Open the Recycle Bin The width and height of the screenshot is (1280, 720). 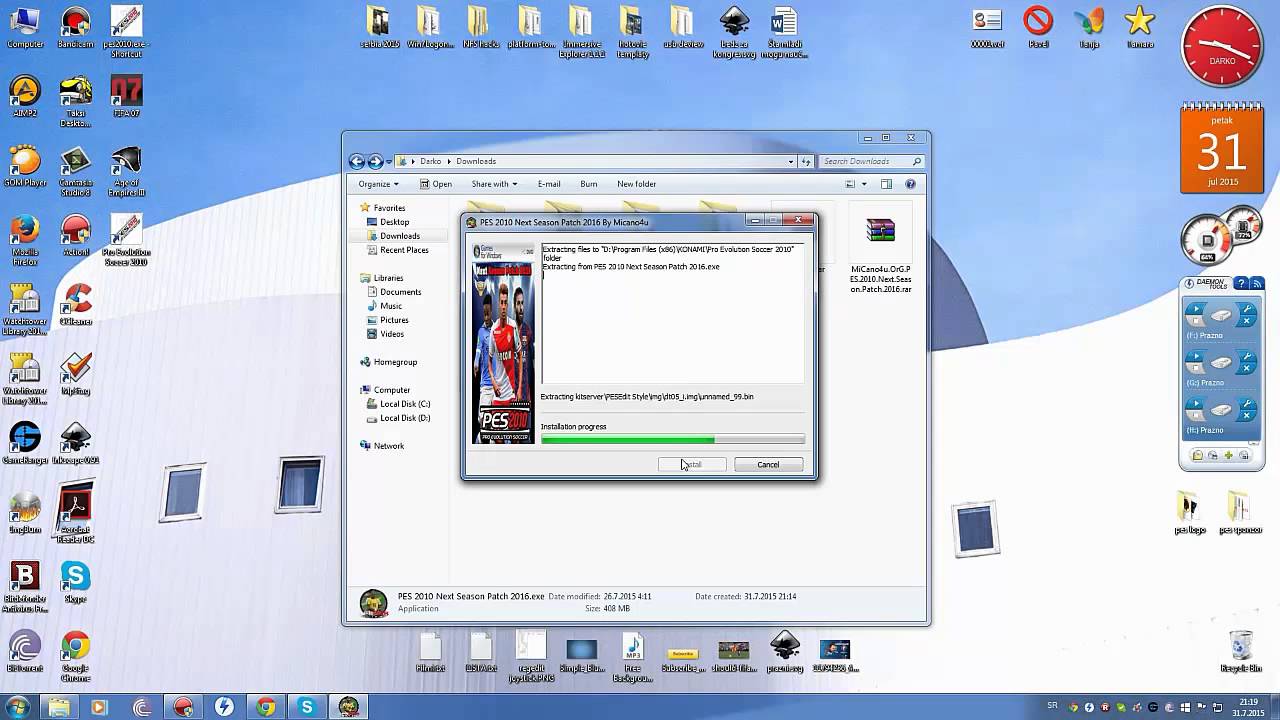coord(1240,651)
